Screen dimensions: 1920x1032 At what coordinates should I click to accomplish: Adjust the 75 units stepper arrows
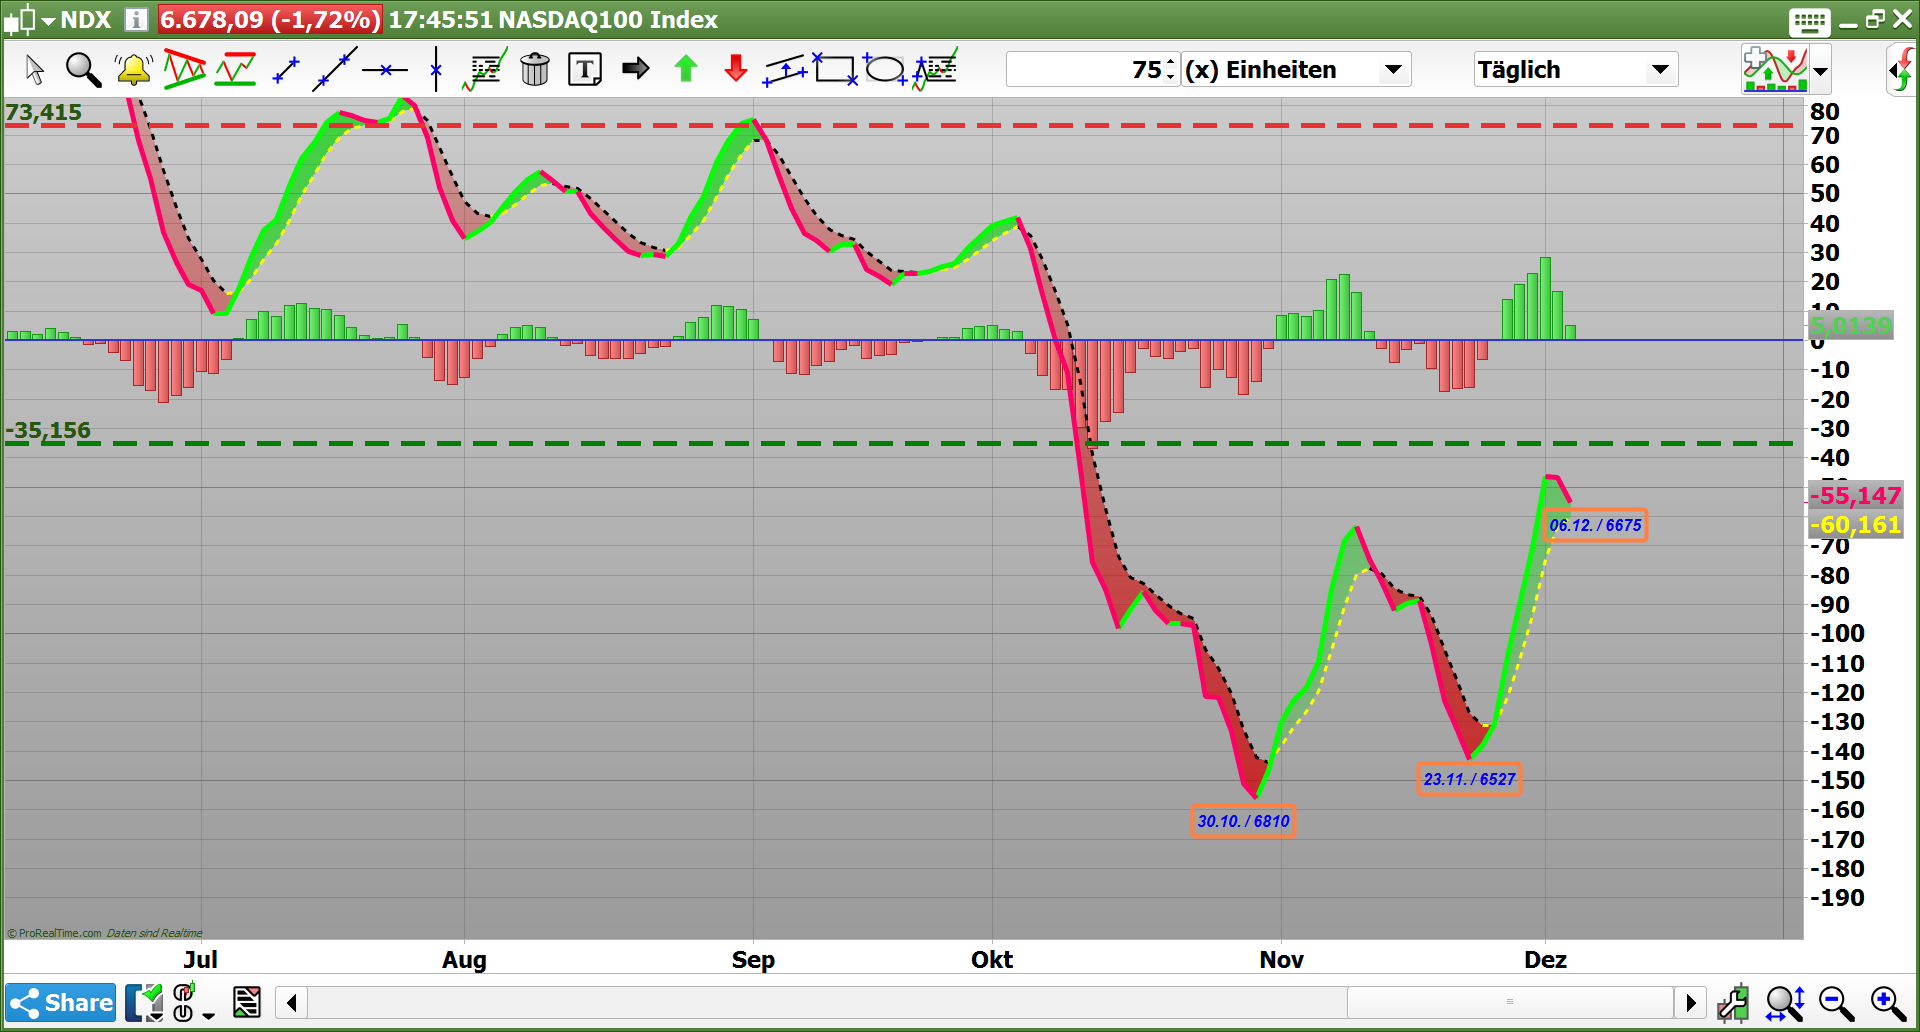point(1171,70)
